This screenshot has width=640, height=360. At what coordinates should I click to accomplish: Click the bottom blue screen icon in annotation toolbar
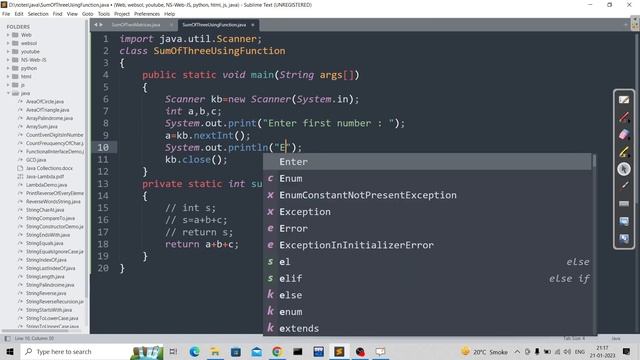tap(624, 238)
